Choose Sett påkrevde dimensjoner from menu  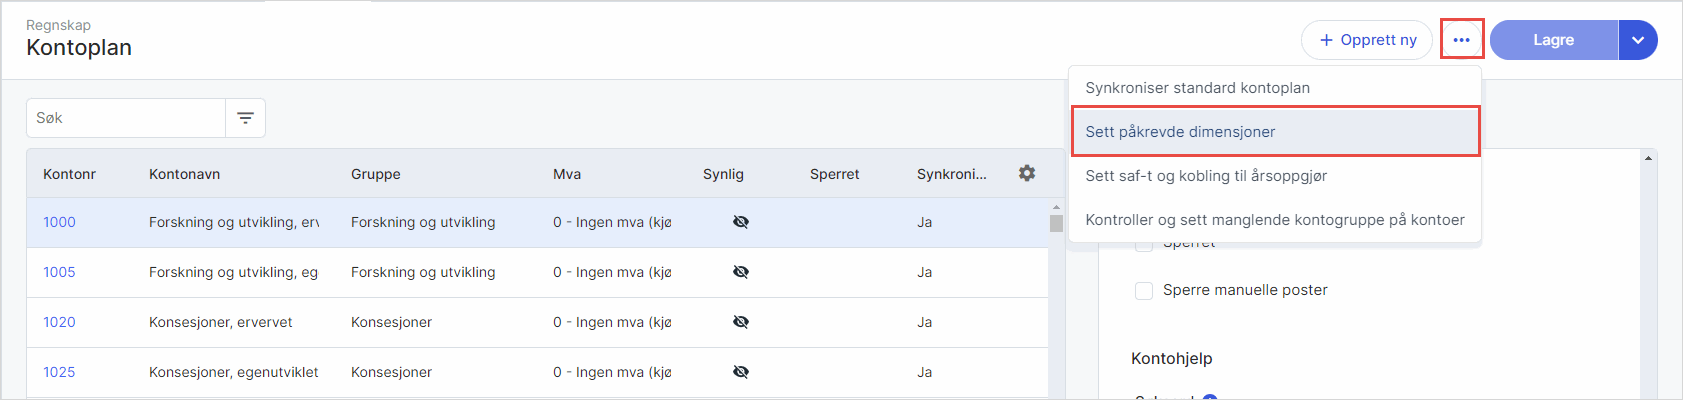(1180, 132)
